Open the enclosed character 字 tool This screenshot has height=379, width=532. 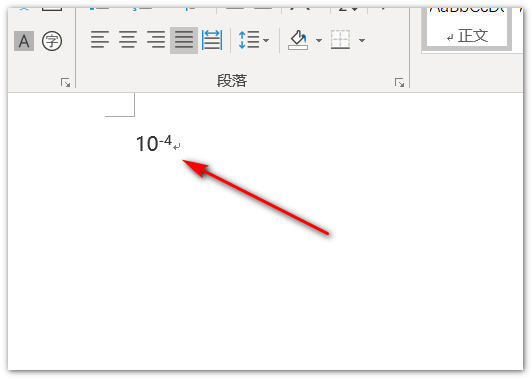[x=52, y=41]
